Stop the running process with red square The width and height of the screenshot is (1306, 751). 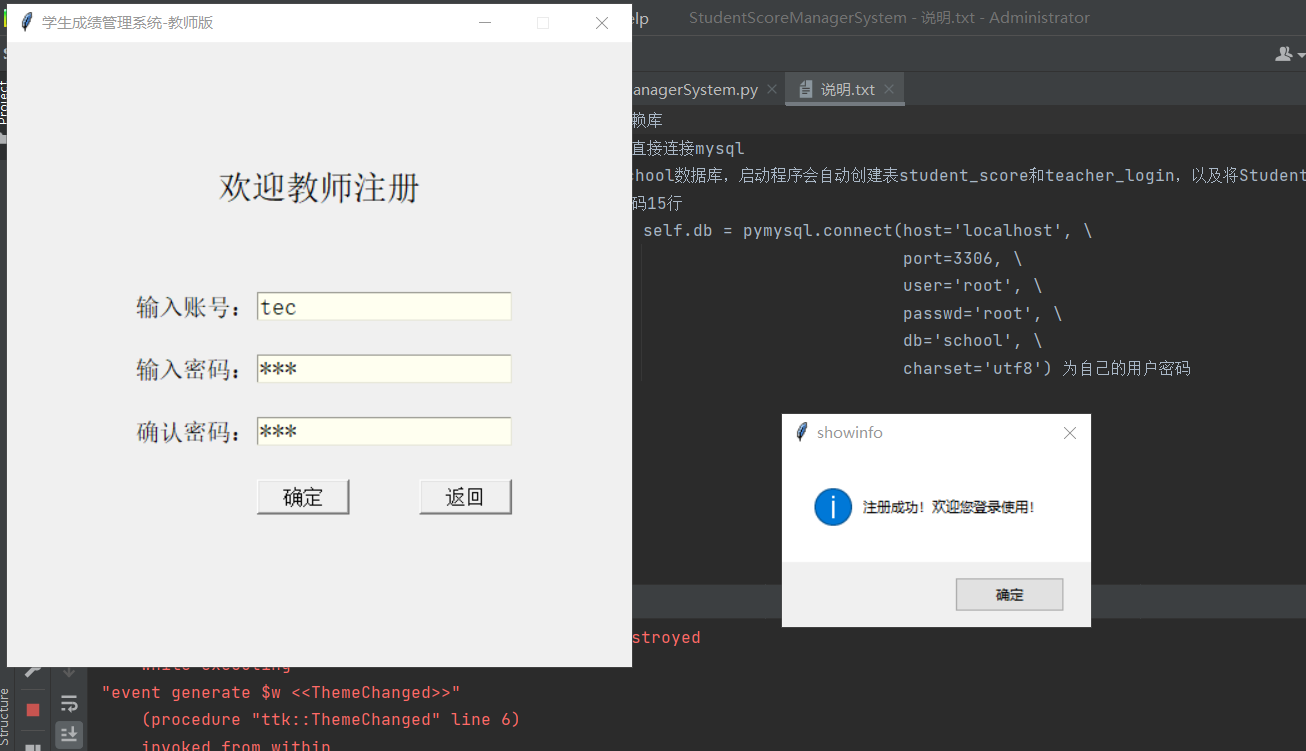tap(33, 709)
